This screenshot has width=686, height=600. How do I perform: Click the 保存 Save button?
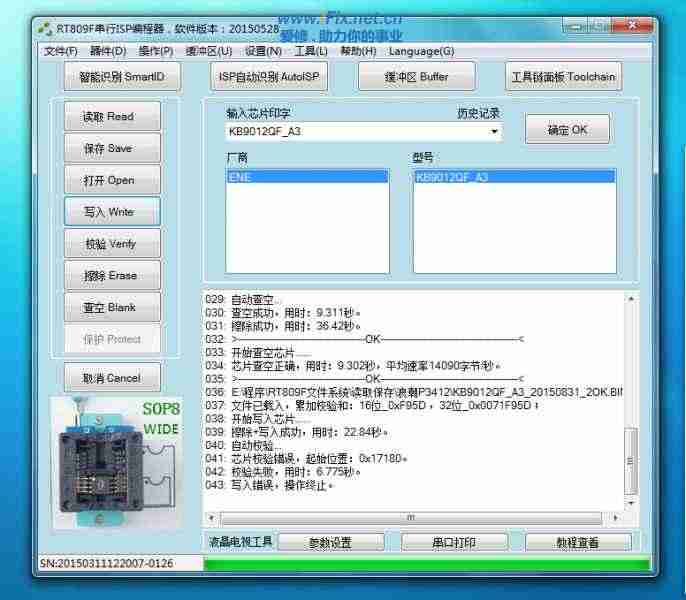(112, 148)
